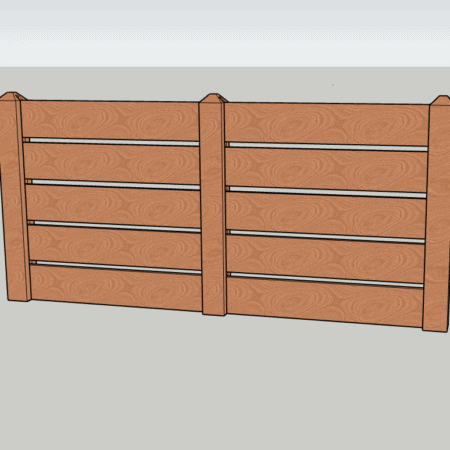Select the third board of left panel
450x450 pixels.
[x=113, y=205]
